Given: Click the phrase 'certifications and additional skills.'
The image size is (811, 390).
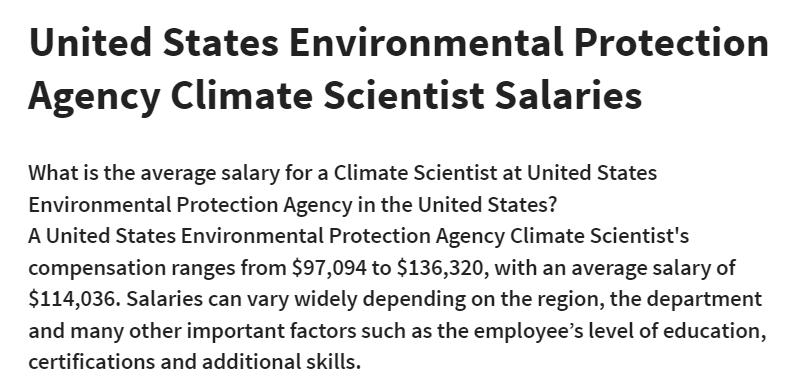Looking at the screenshot, I should point(194,362).
